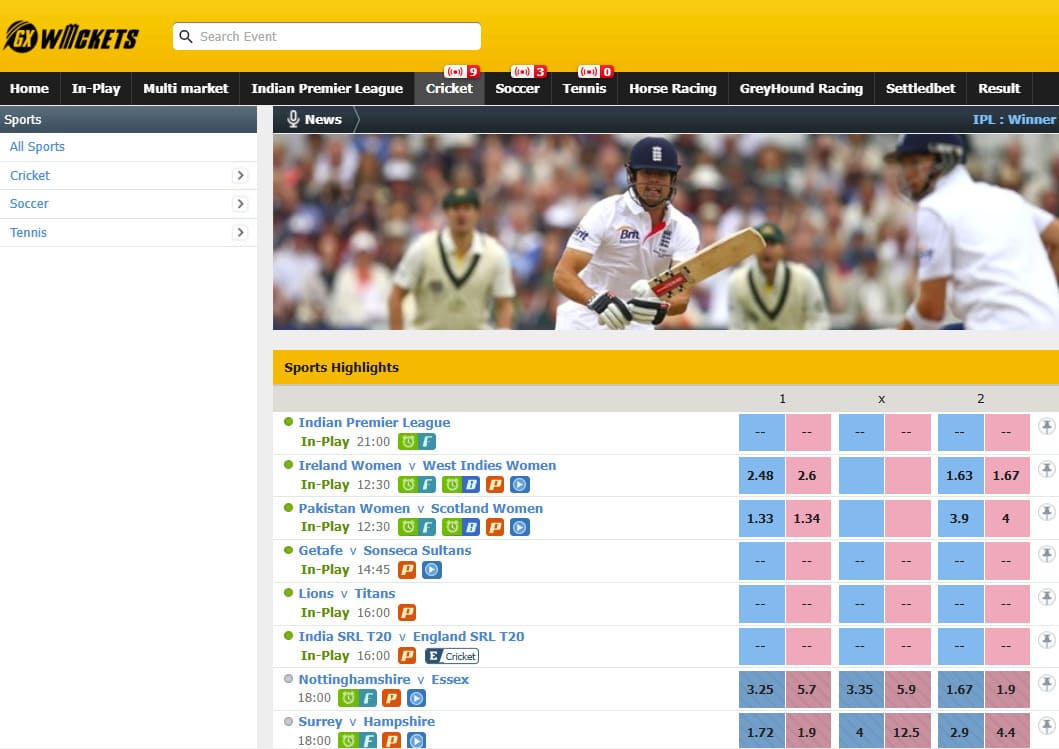Switch to the In-Play tab
The height and width of the screenshot is (749, 1059).
click(96, 88)
